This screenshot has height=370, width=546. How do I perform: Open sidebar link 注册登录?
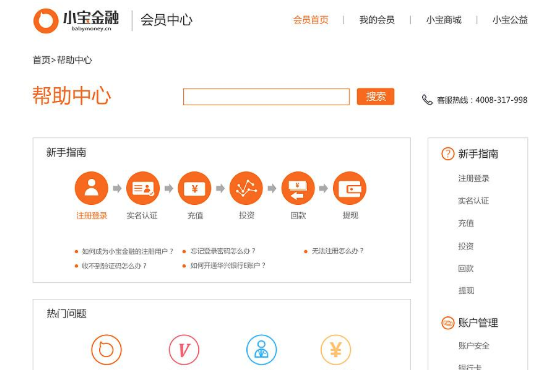click(474, 179)
